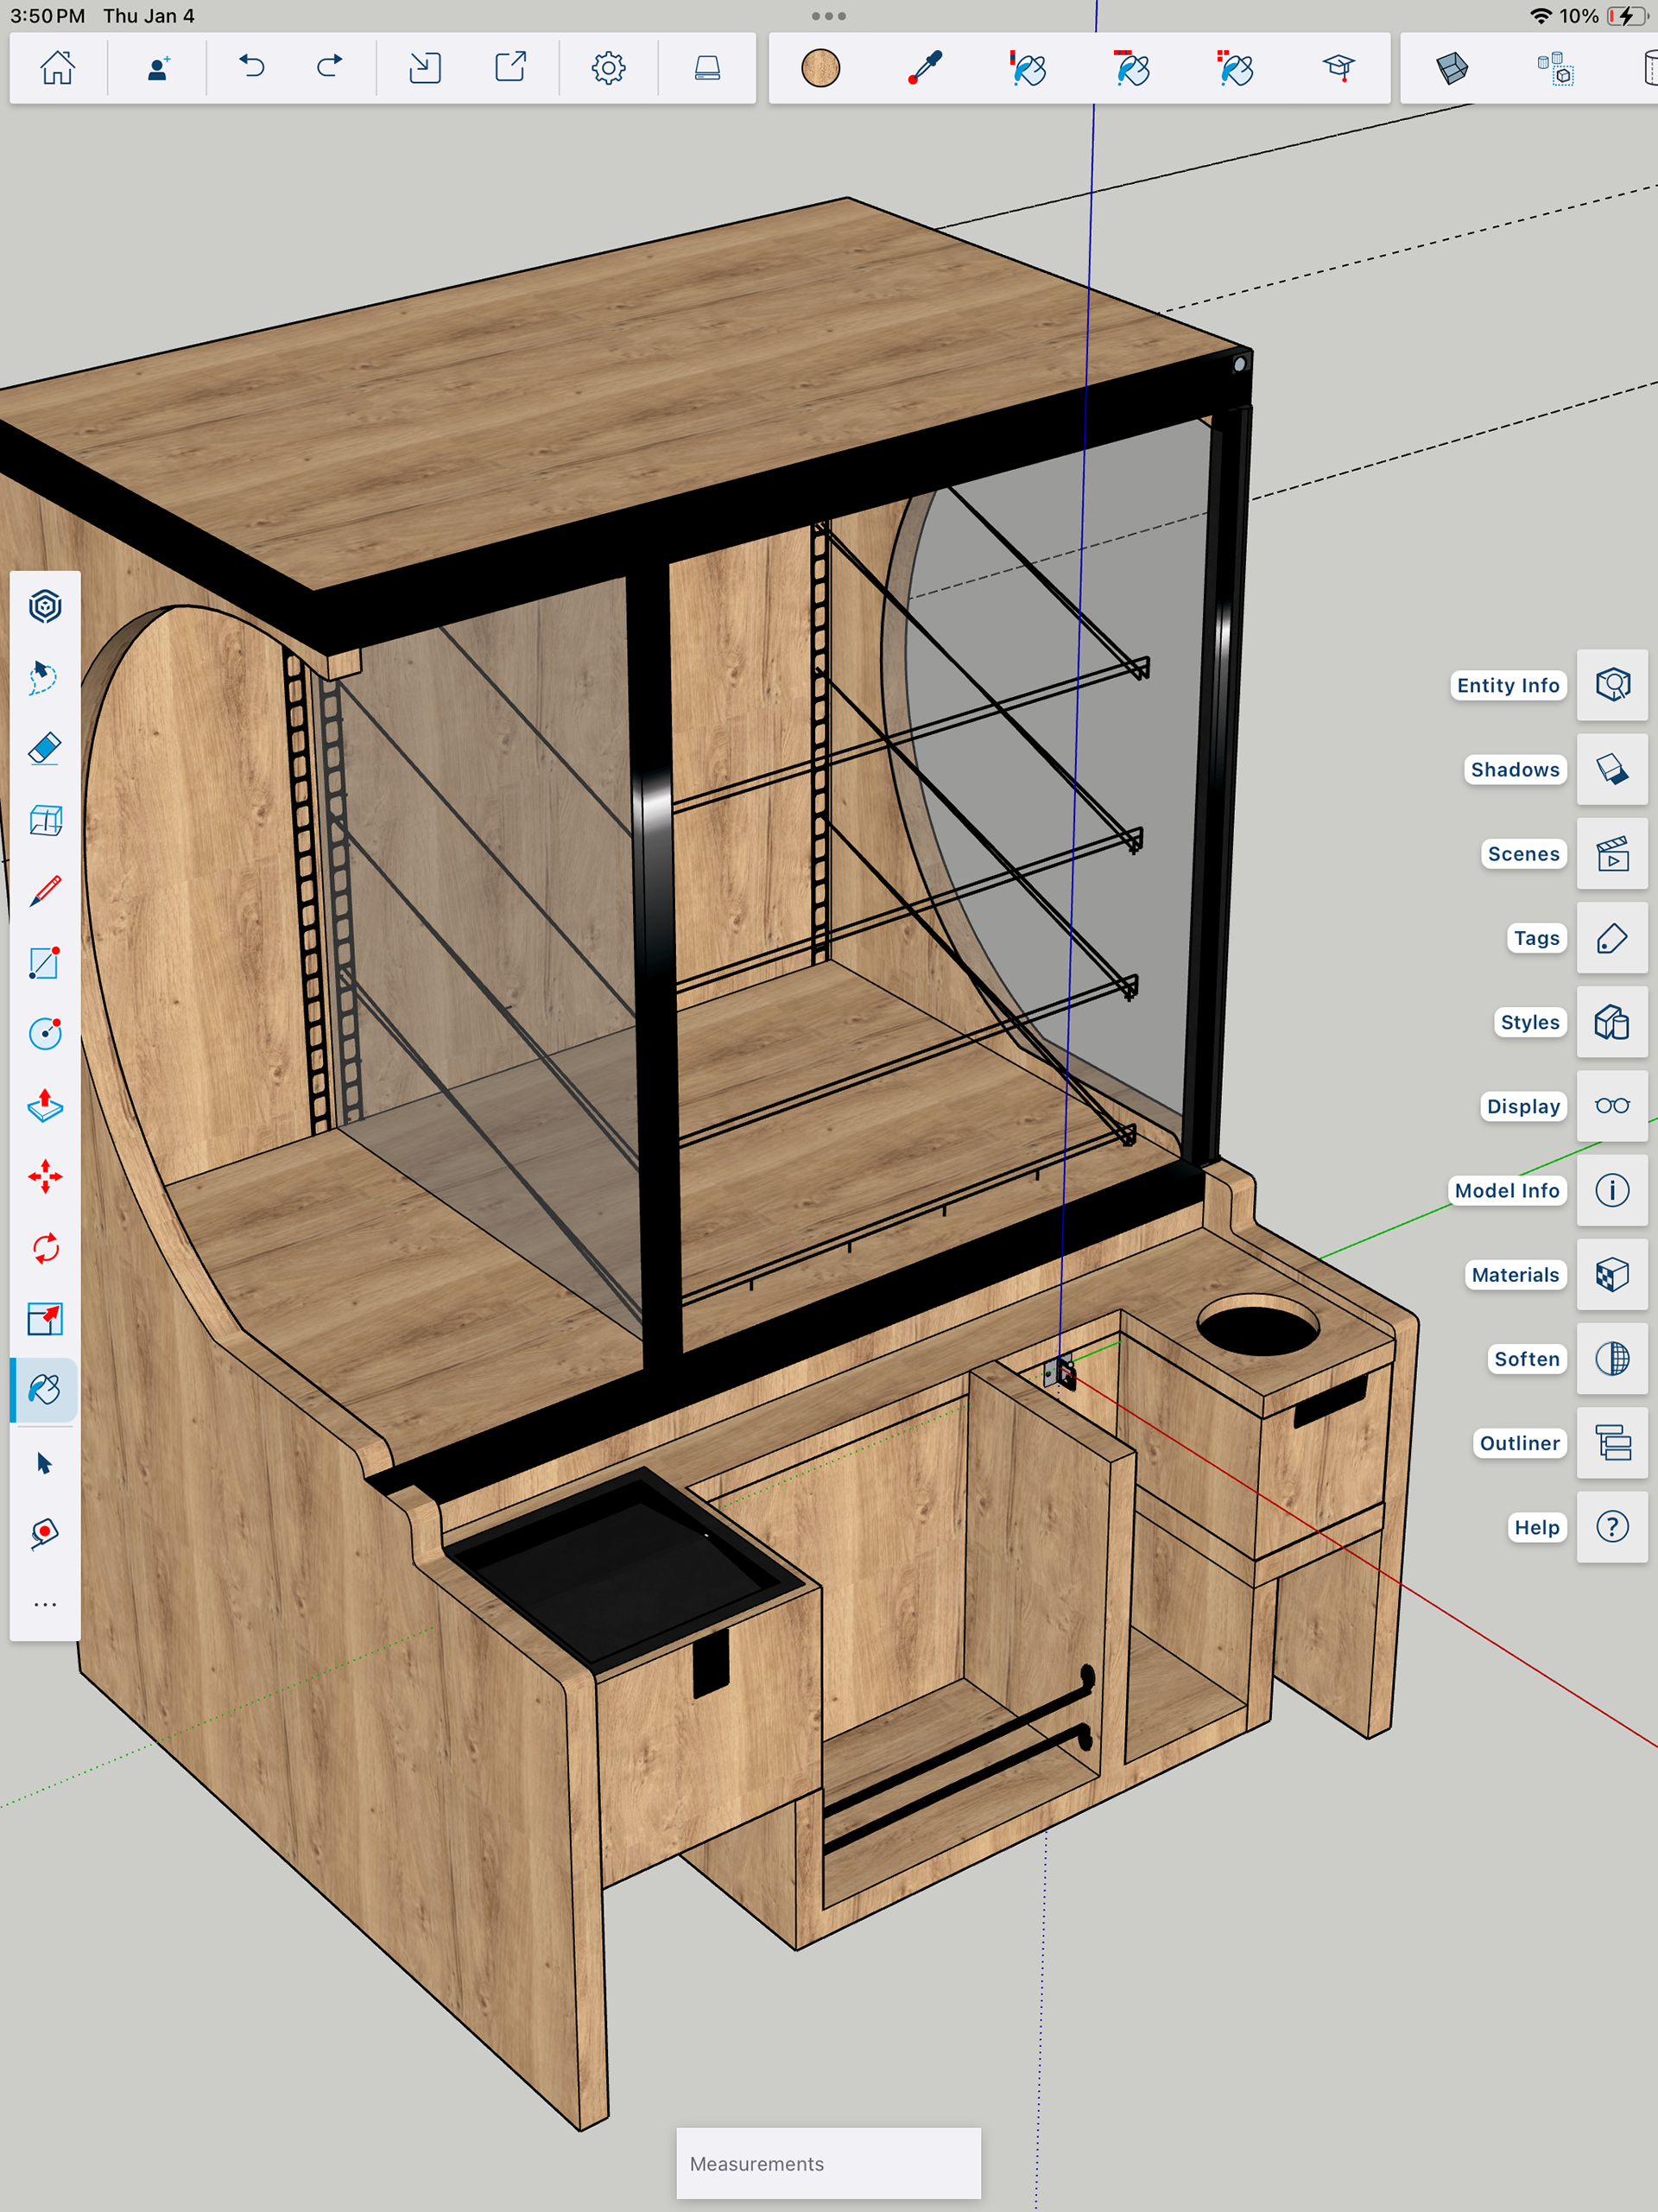Tap the current wood material swatch
Image resolution: width=1658 pixels, height=2212 pixels.
pos(820,68)
